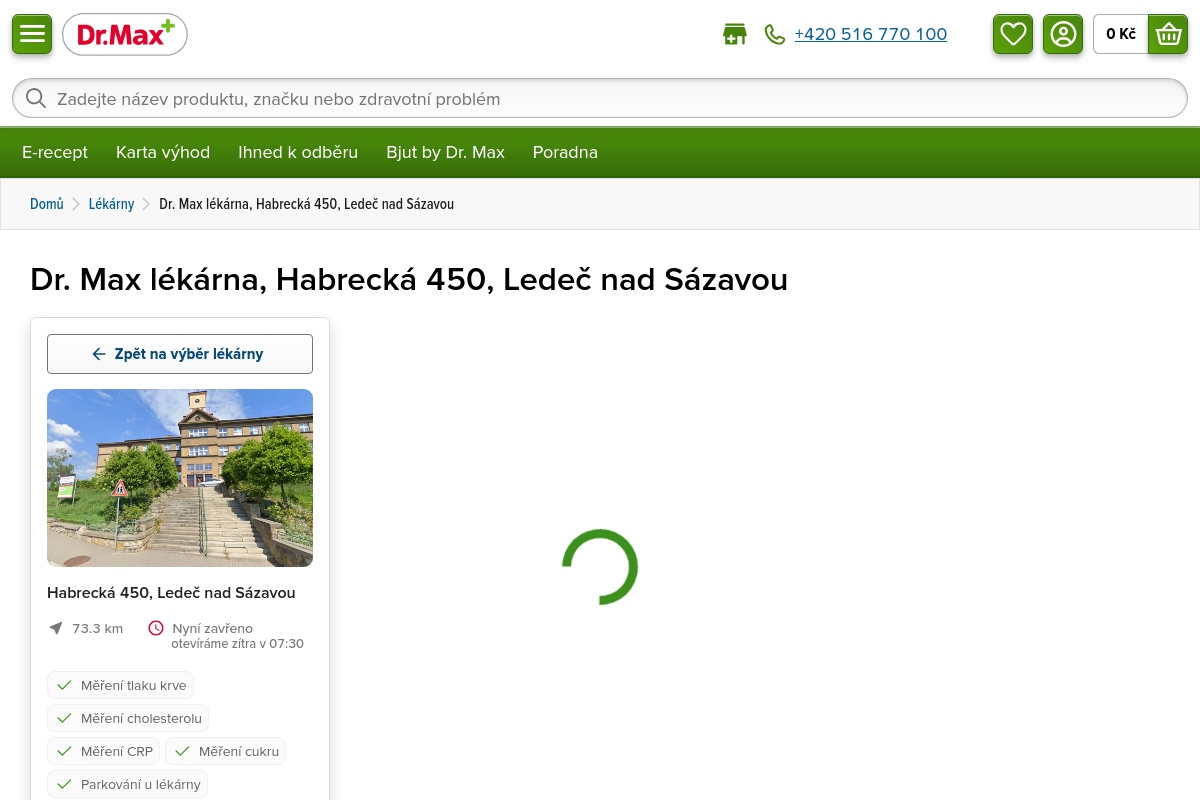Open the pharmacy building photo
The height and width of the screenshot is (800, 1200).
coord(180,478)
